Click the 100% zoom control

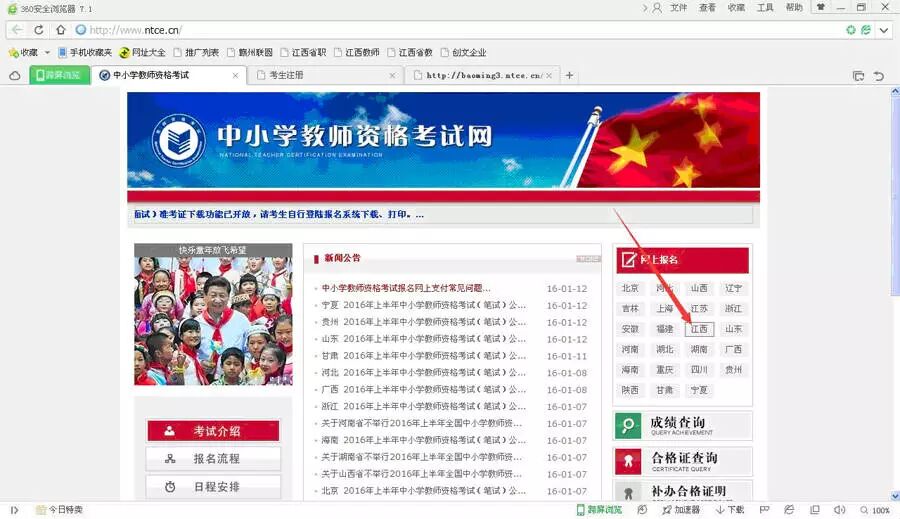pos(875,510)
